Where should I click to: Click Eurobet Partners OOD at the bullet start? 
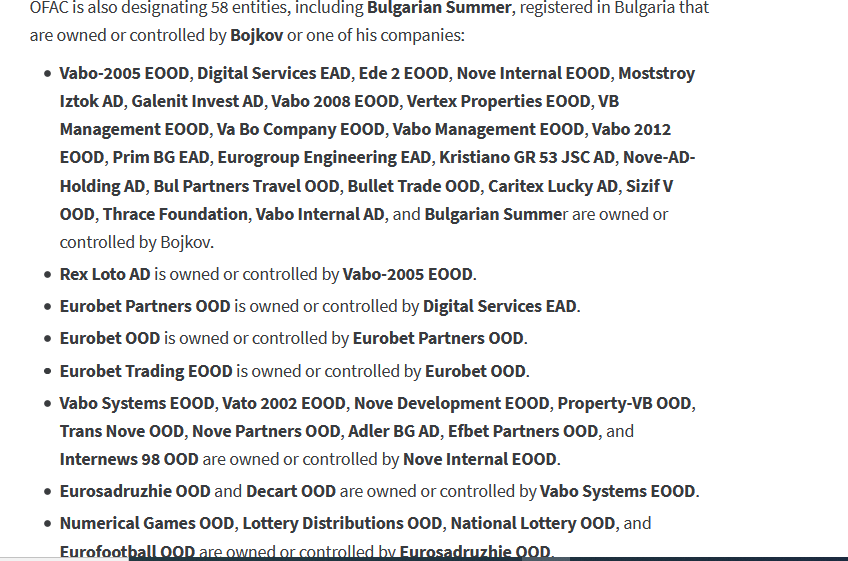pos(145,306)
